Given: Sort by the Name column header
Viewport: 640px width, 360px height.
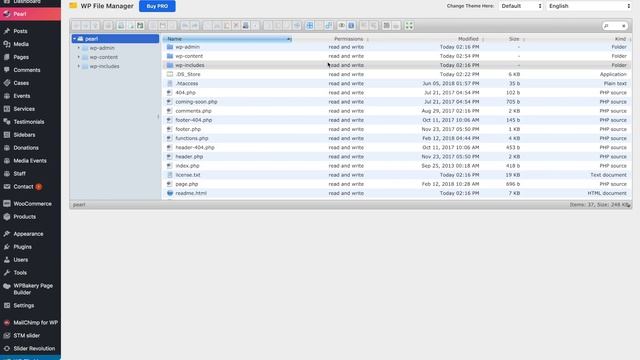Looking at the screenshot, I should (227, 39).
